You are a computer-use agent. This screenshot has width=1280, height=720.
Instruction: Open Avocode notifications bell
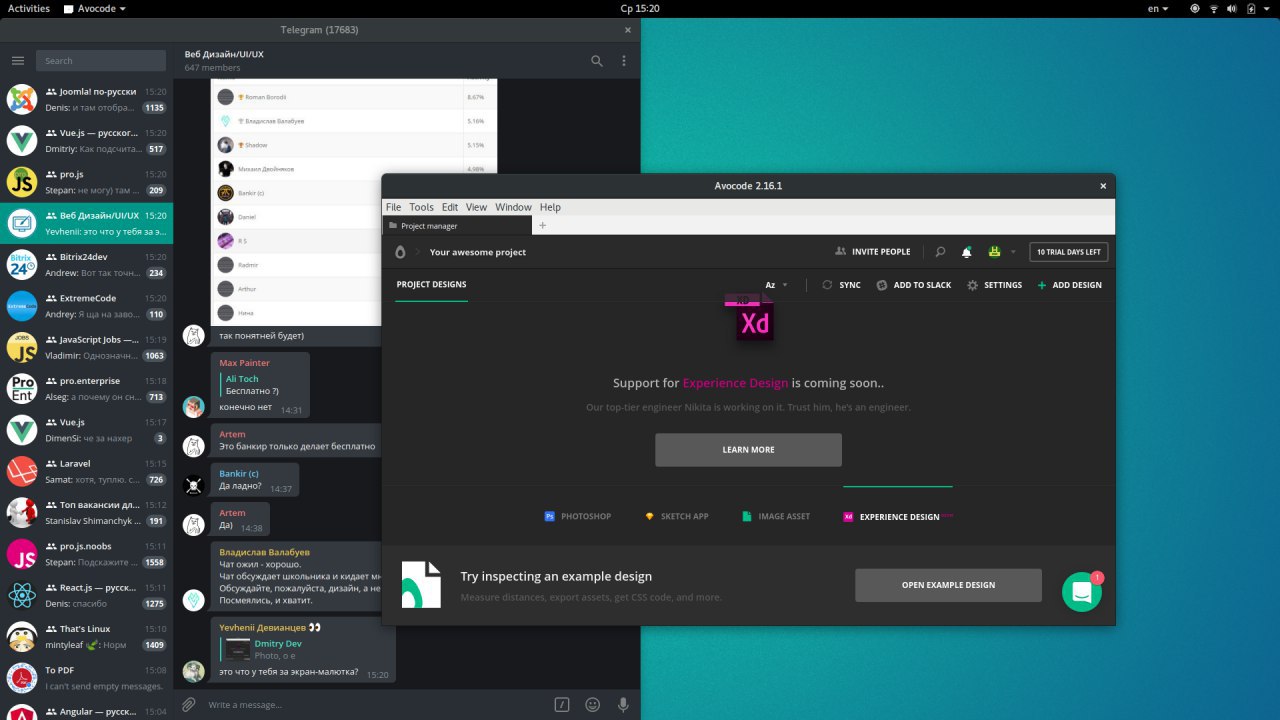pyautogui.click(x=967, y=252)
